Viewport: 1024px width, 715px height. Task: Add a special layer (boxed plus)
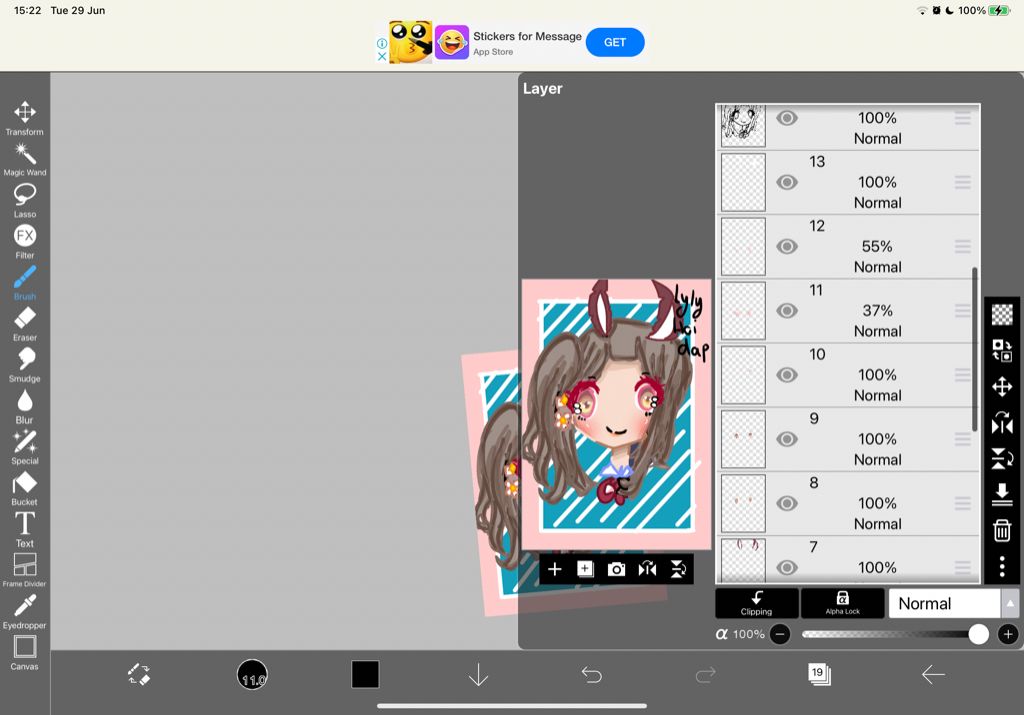pyautogui.click(x=585, y=569)
